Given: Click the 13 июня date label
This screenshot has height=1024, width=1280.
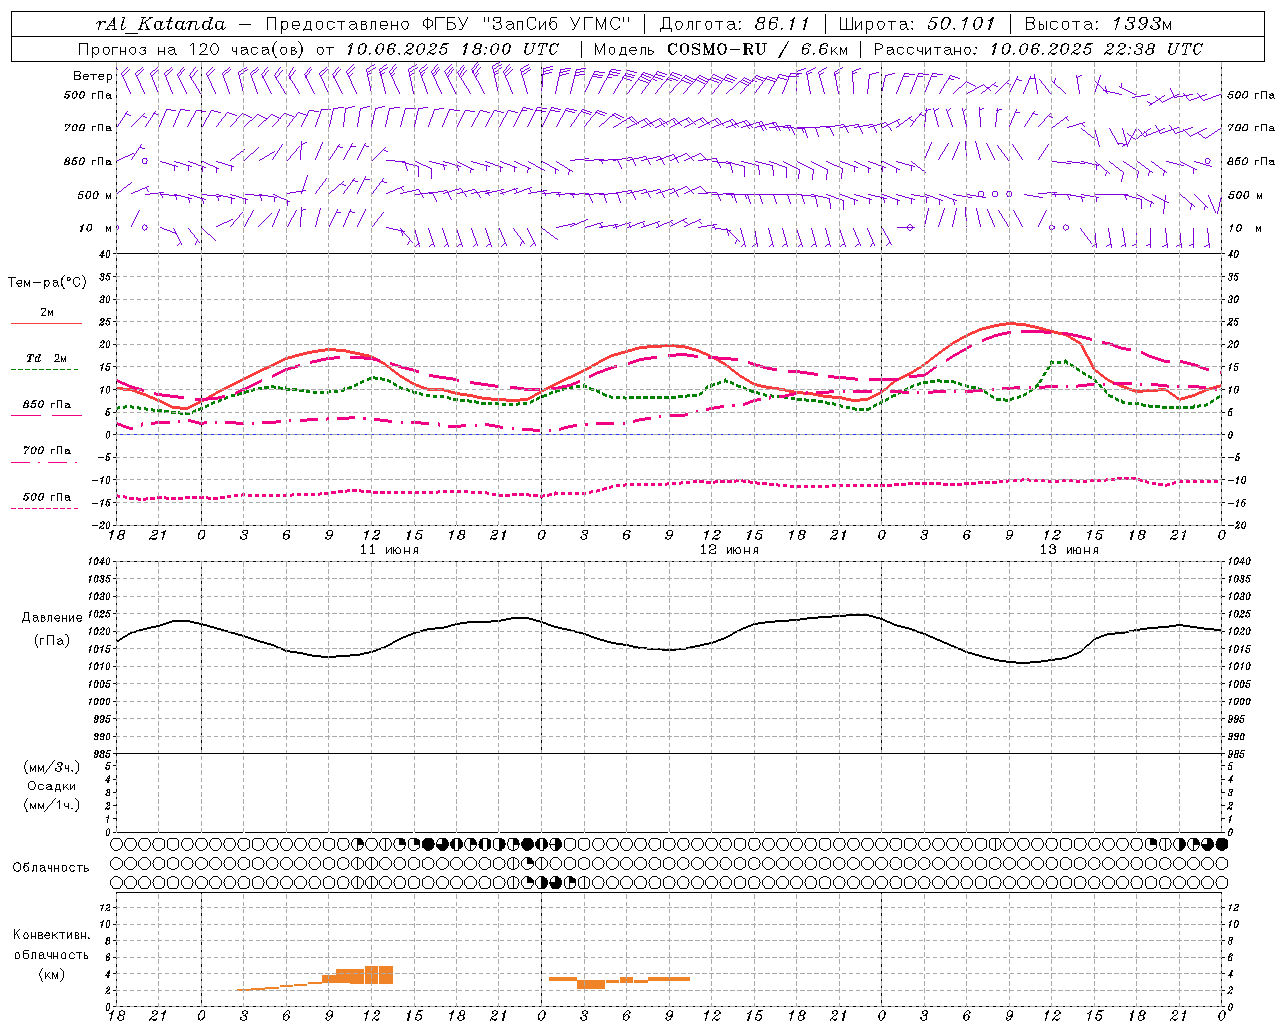Looking at the screenshot, I should 1069,550.
